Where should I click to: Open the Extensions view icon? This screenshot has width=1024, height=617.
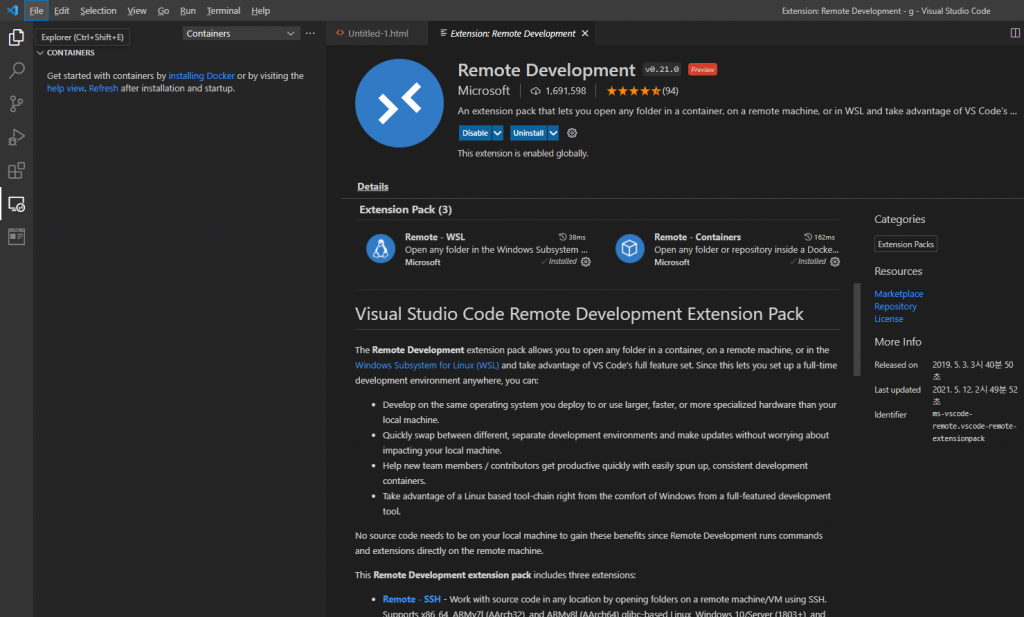point(16,170)
